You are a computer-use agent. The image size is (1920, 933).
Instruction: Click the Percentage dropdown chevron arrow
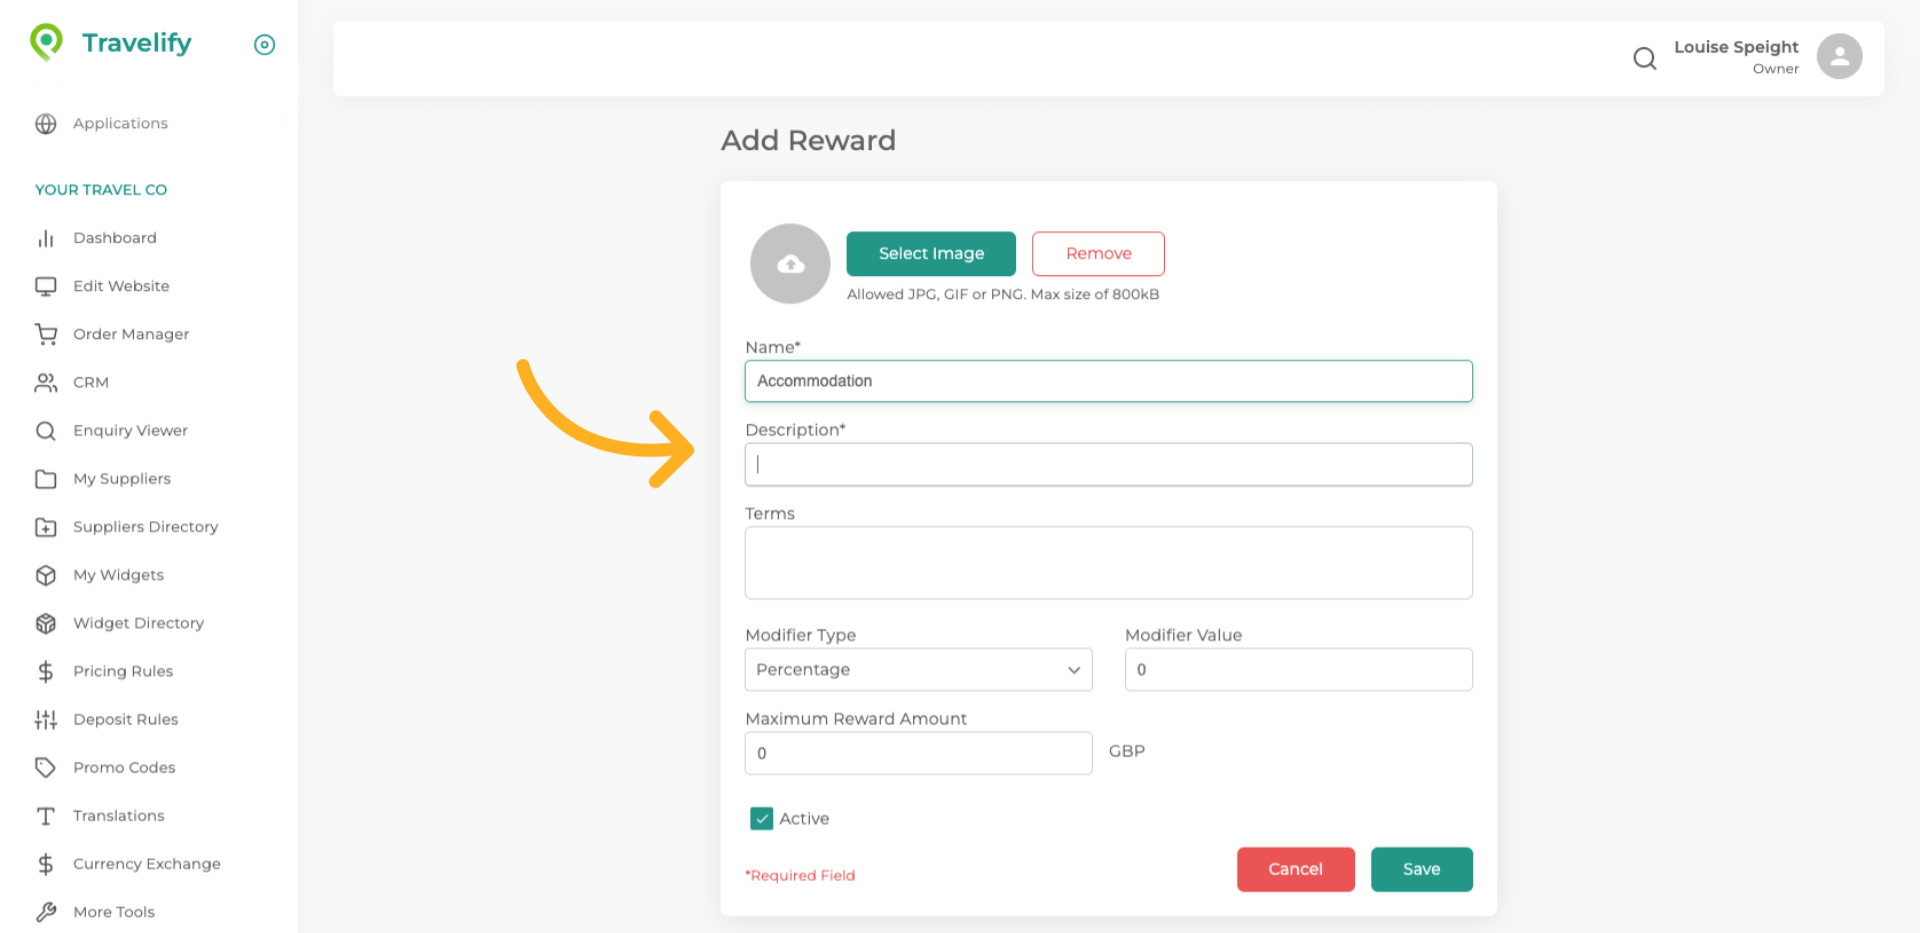tap(1073, 670)
